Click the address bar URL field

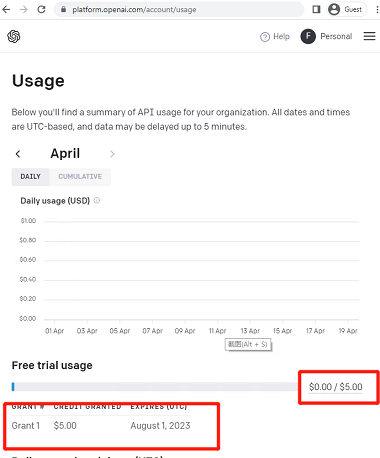coord(179,9)
